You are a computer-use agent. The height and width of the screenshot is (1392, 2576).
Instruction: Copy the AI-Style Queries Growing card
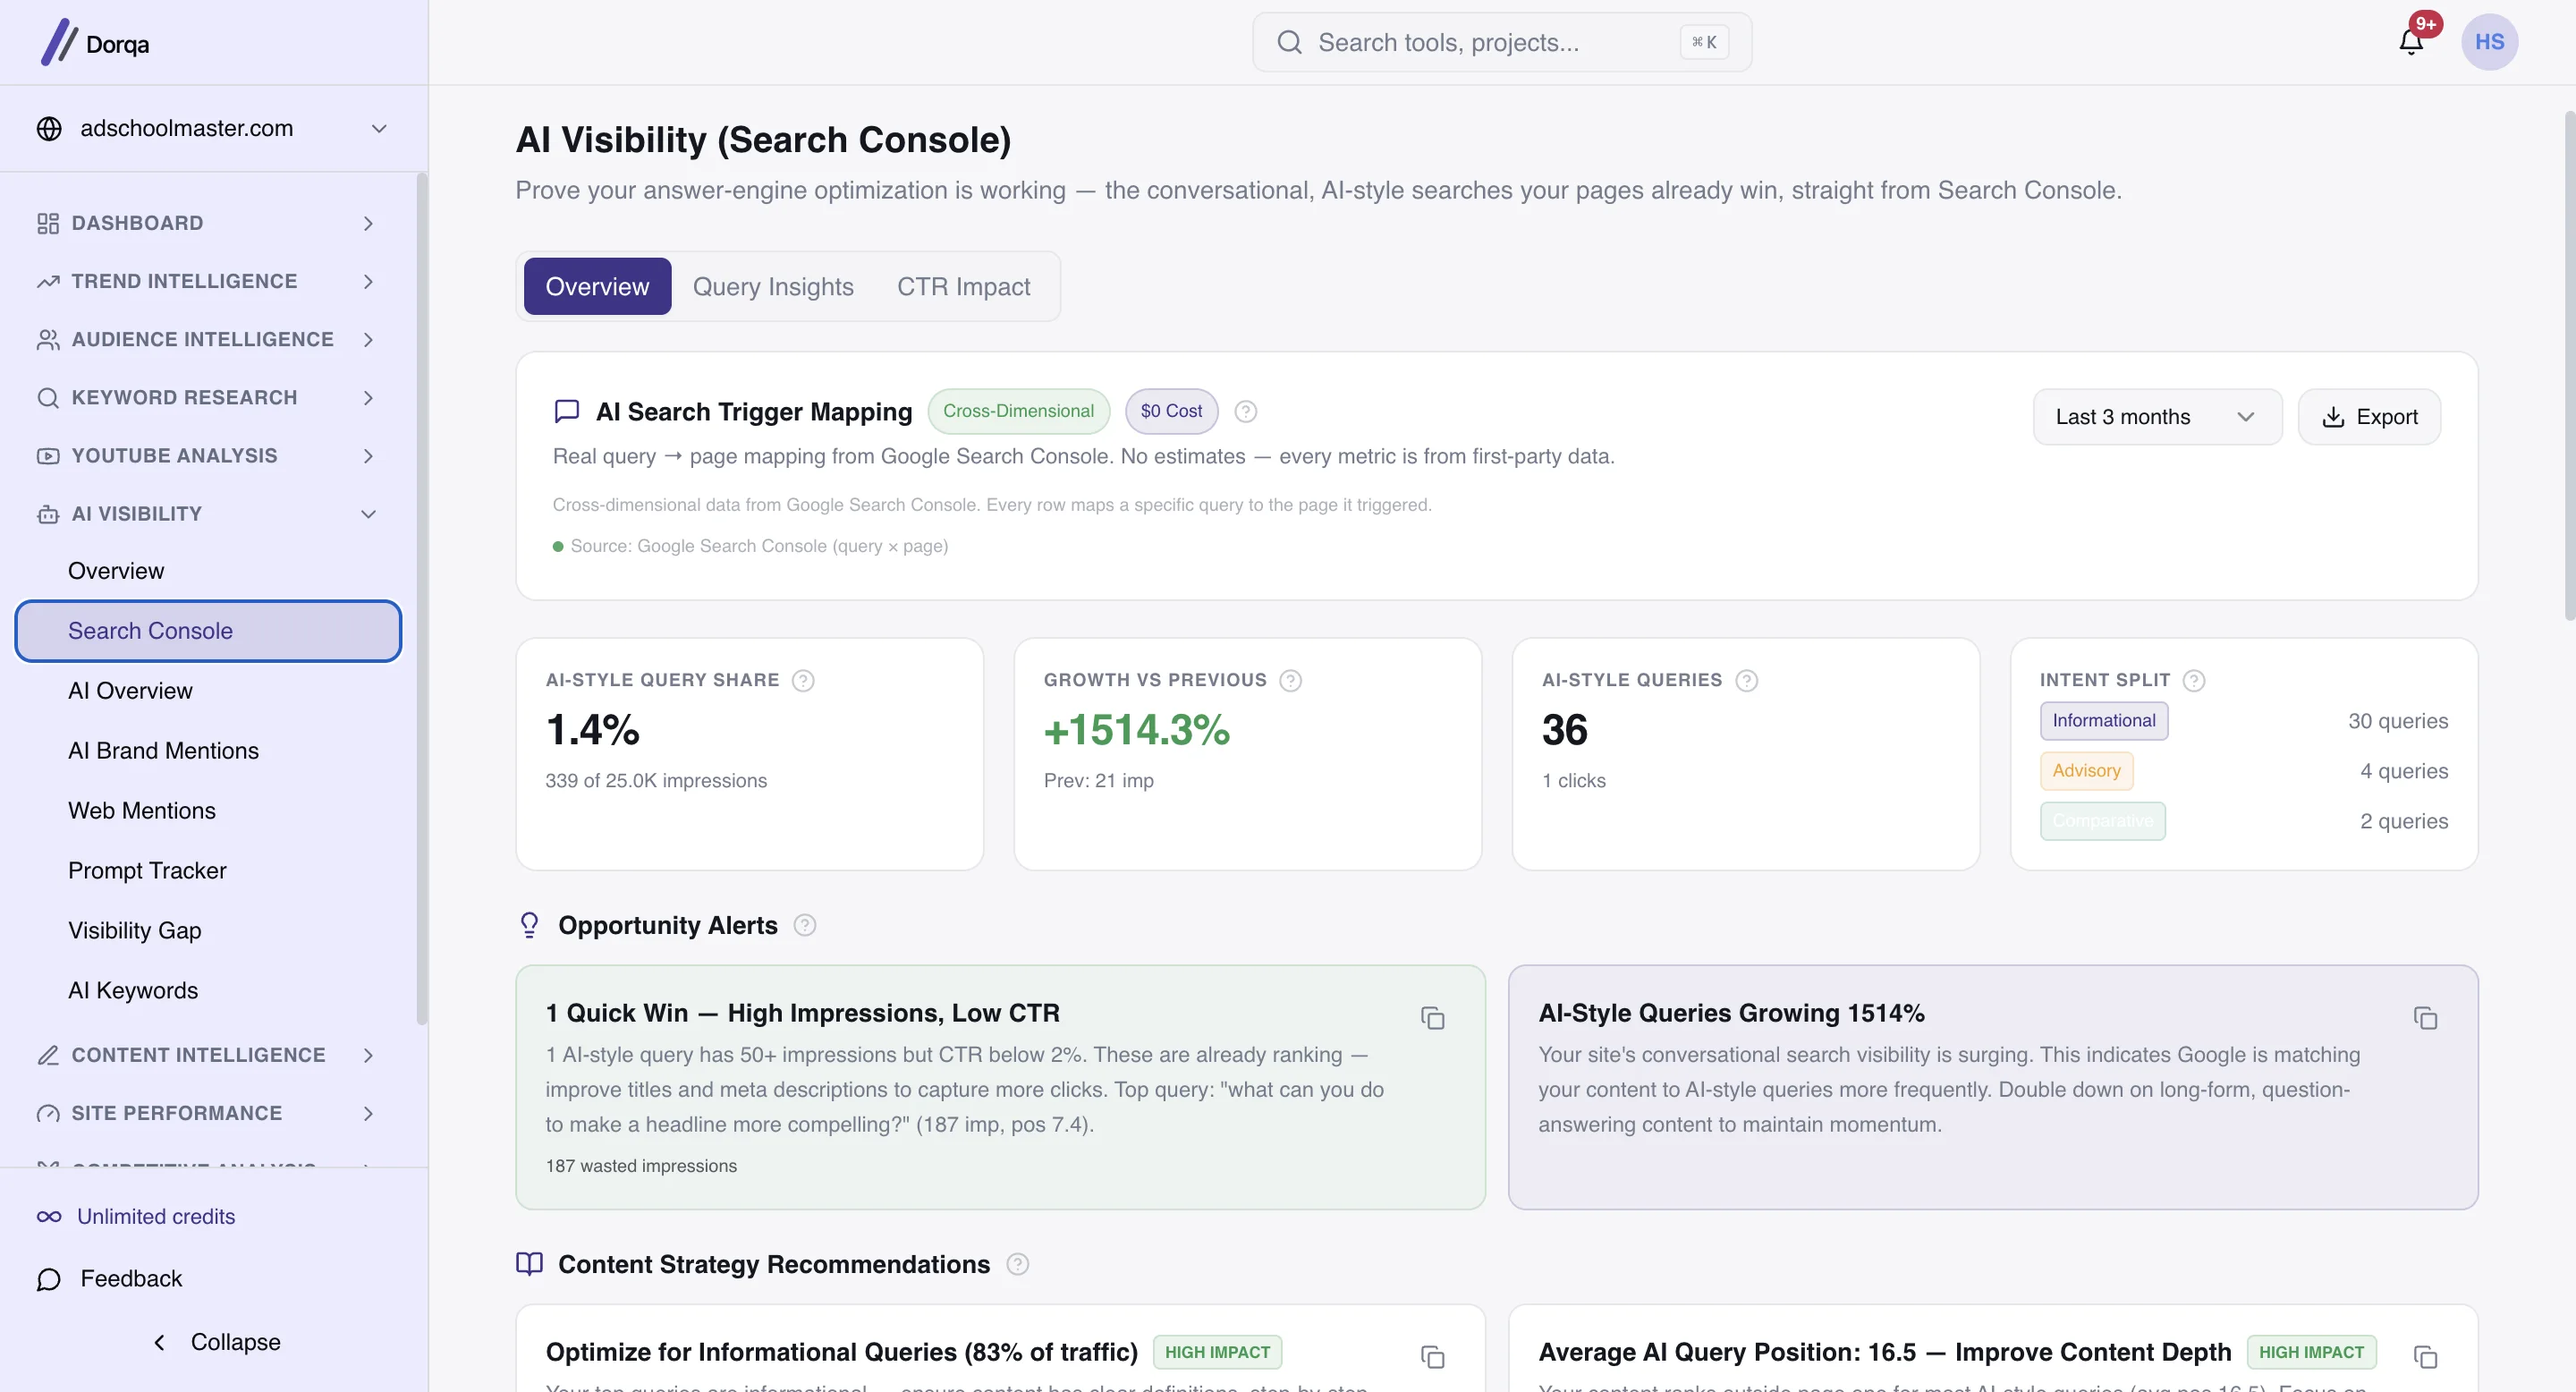(2425, 1018)
